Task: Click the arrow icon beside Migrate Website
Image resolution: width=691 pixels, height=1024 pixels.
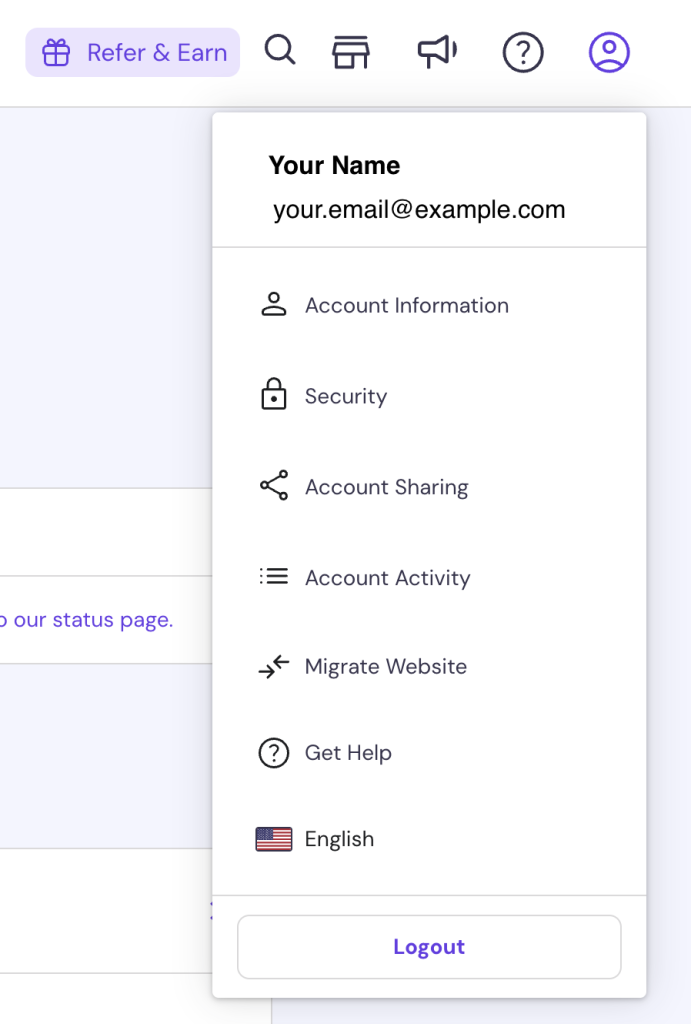Action: click(x=273, y=666)
